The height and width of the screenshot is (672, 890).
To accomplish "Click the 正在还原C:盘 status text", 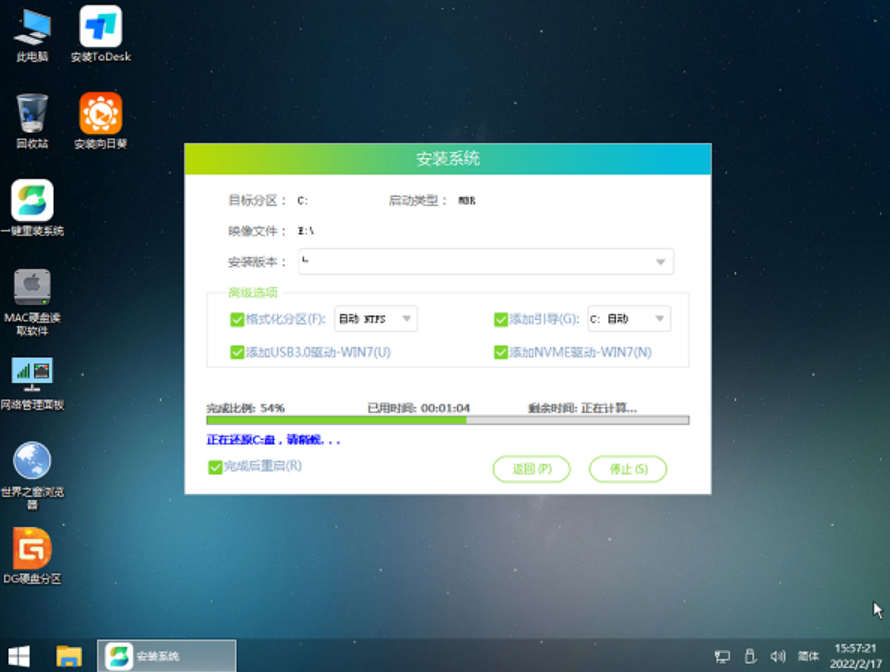I will 273,440.
